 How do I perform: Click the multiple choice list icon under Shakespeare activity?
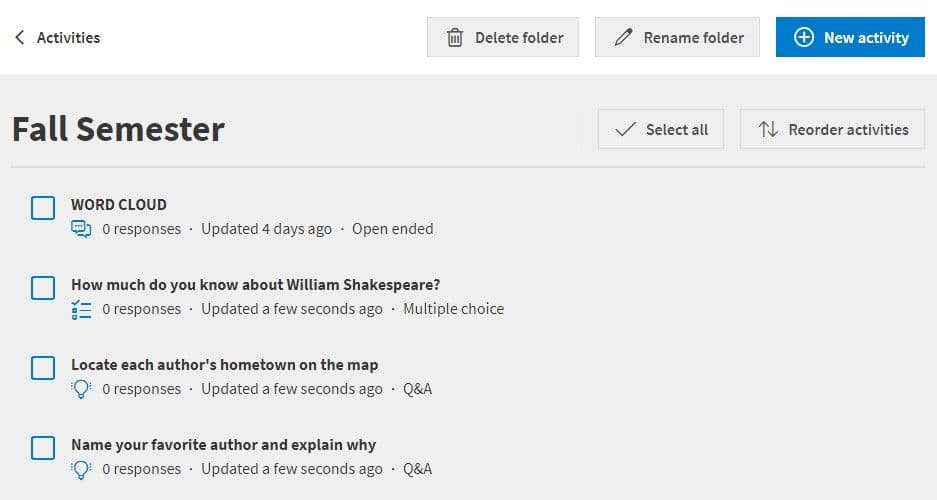click(x=81, y=309)
